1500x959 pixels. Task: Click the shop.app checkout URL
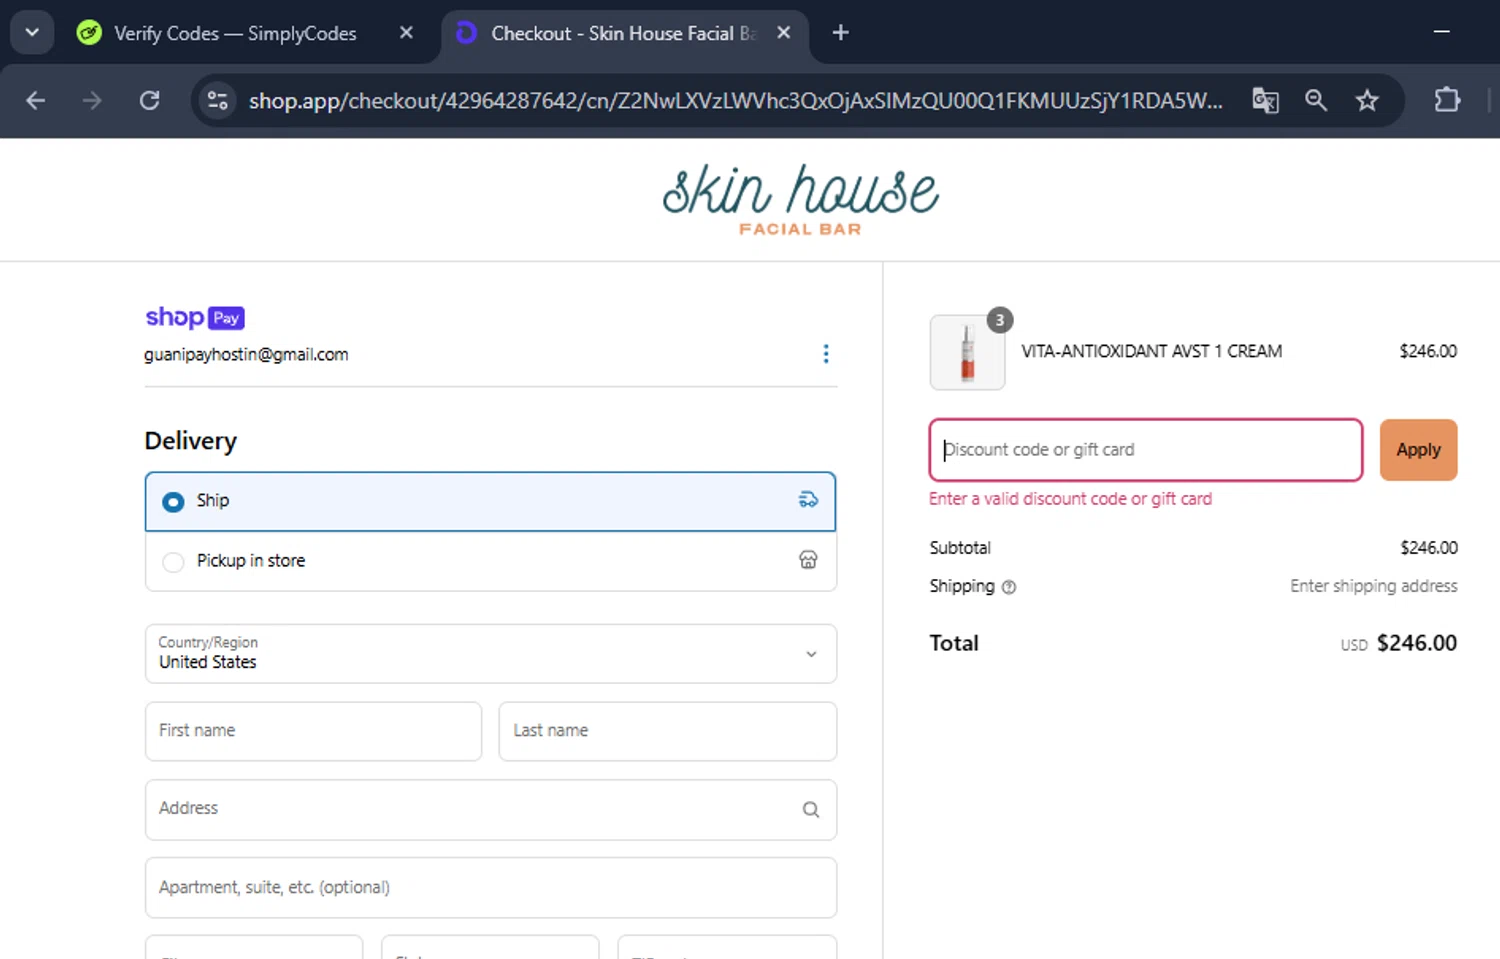pos(735,101)
